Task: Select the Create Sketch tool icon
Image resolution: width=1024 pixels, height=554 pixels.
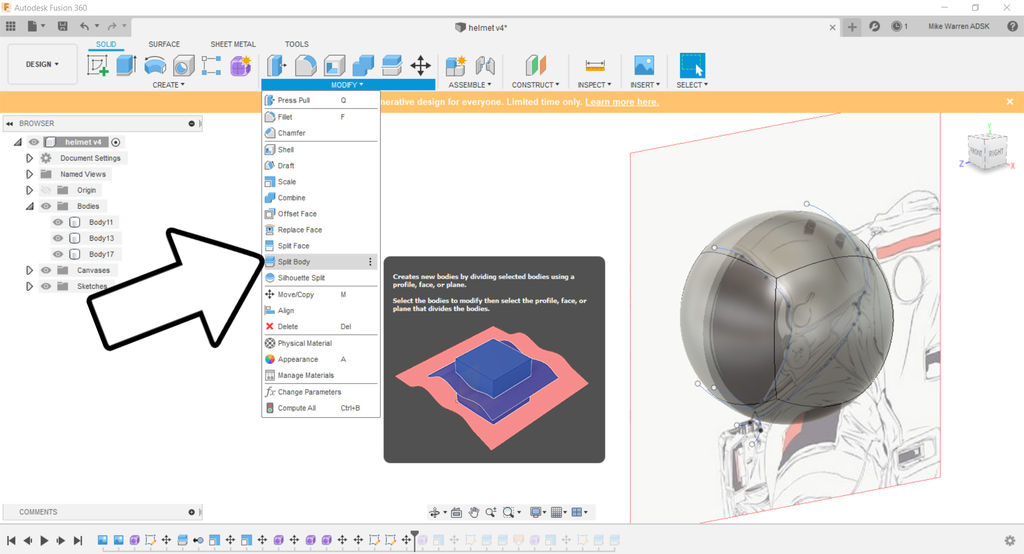Action: coord(98,65)
